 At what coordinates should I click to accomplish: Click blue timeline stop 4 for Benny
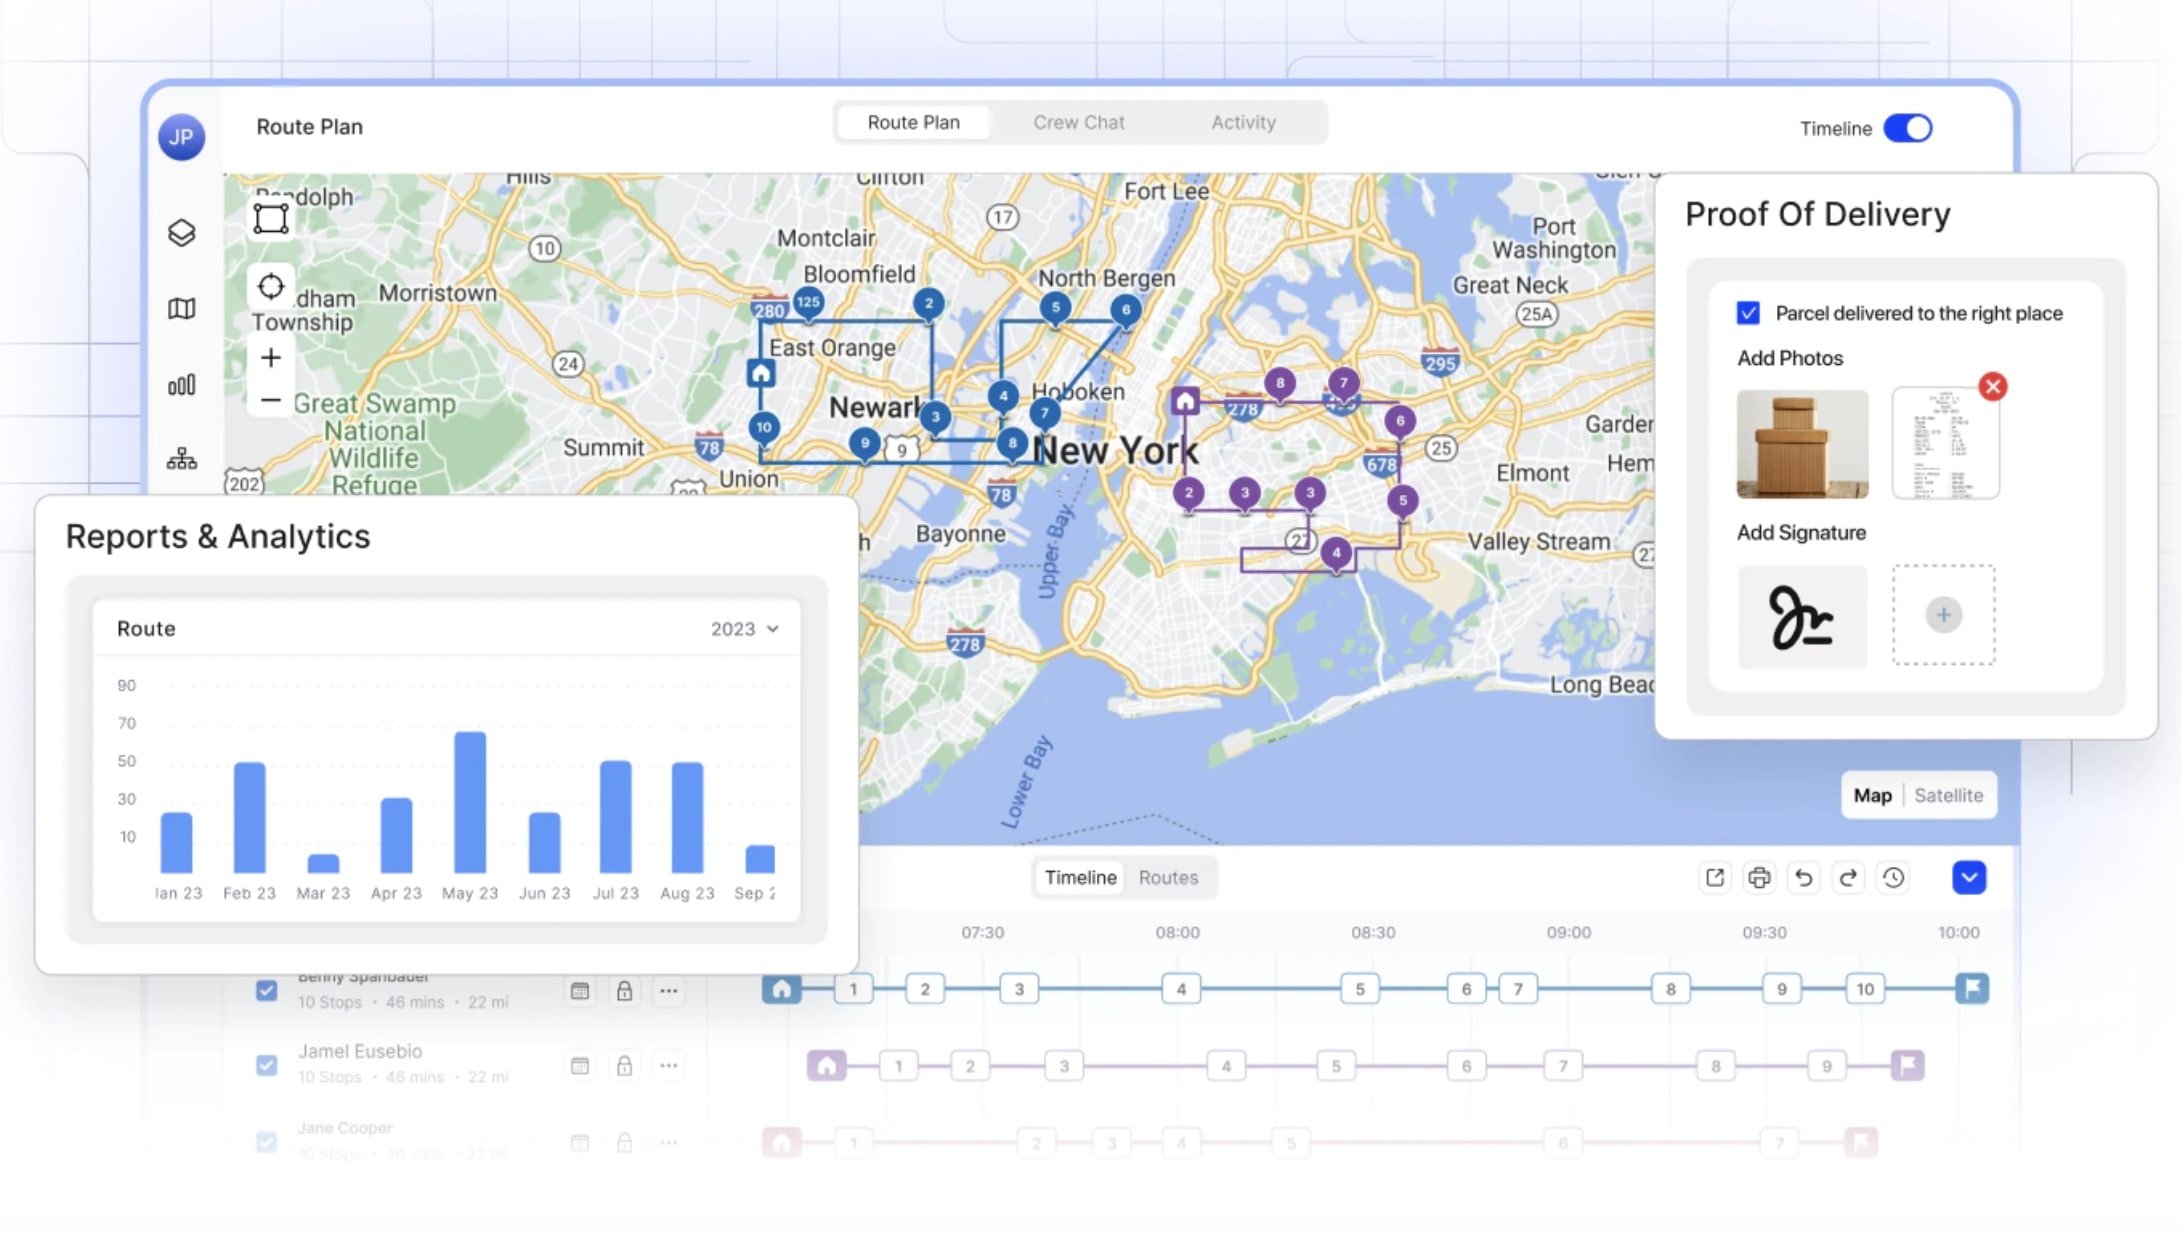click(1181, 989)
